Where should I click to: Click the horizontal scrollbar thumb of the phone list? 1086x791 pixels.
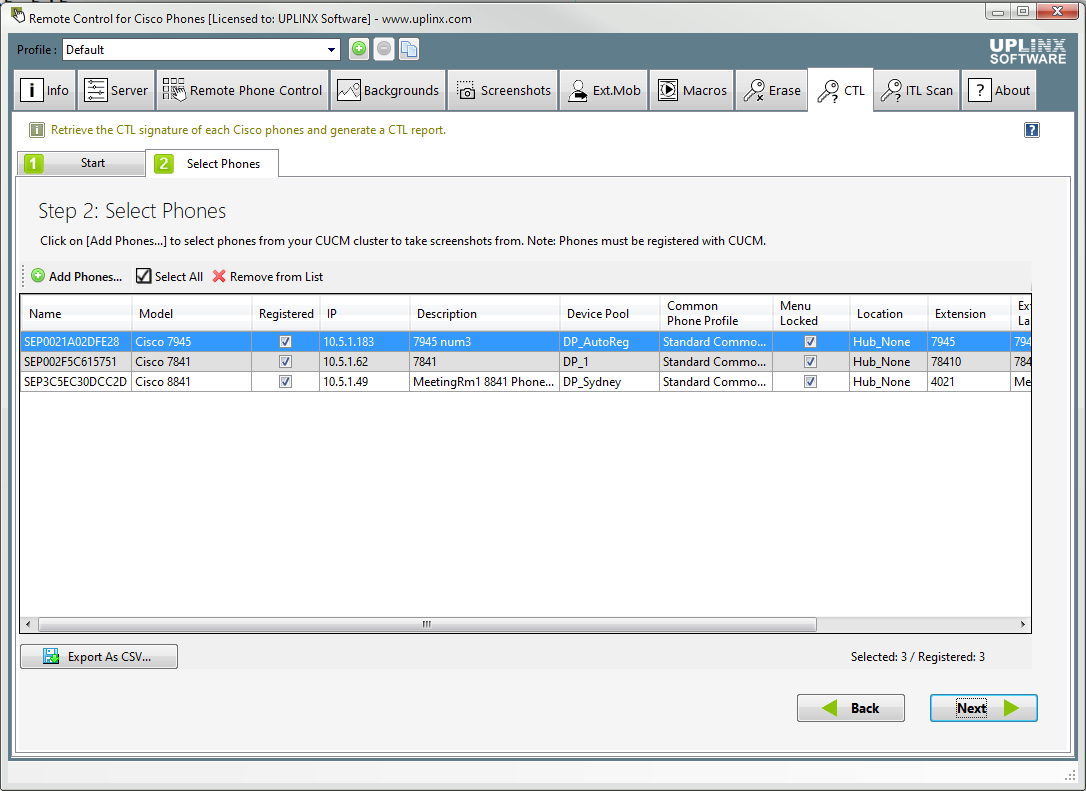click(427, 624)
